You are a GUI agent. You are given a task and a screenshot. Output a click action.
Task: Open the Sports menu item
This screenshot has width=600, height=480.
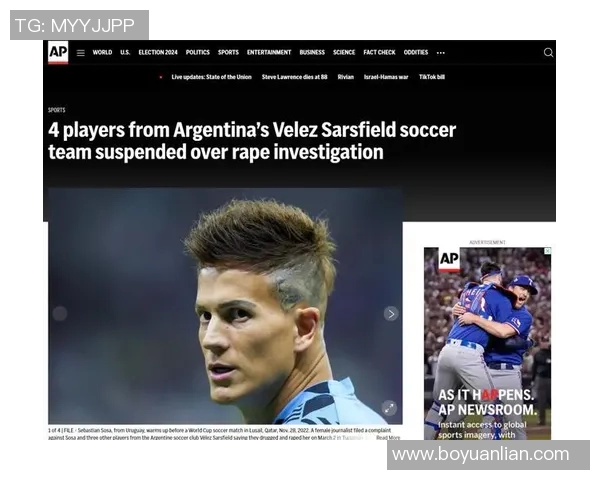pyautogui.click(x=228, y=52)
